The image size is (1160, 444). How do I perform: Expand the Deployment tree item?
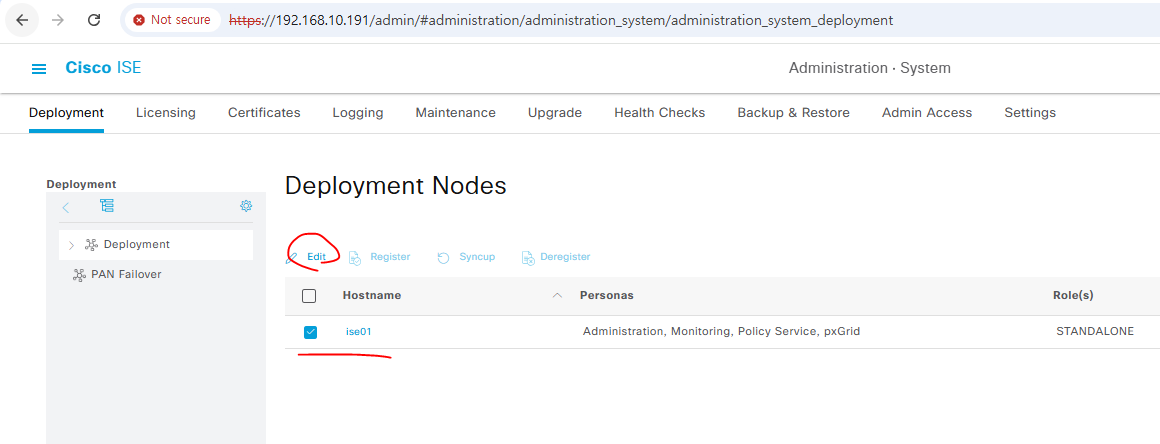click(71, 245)
